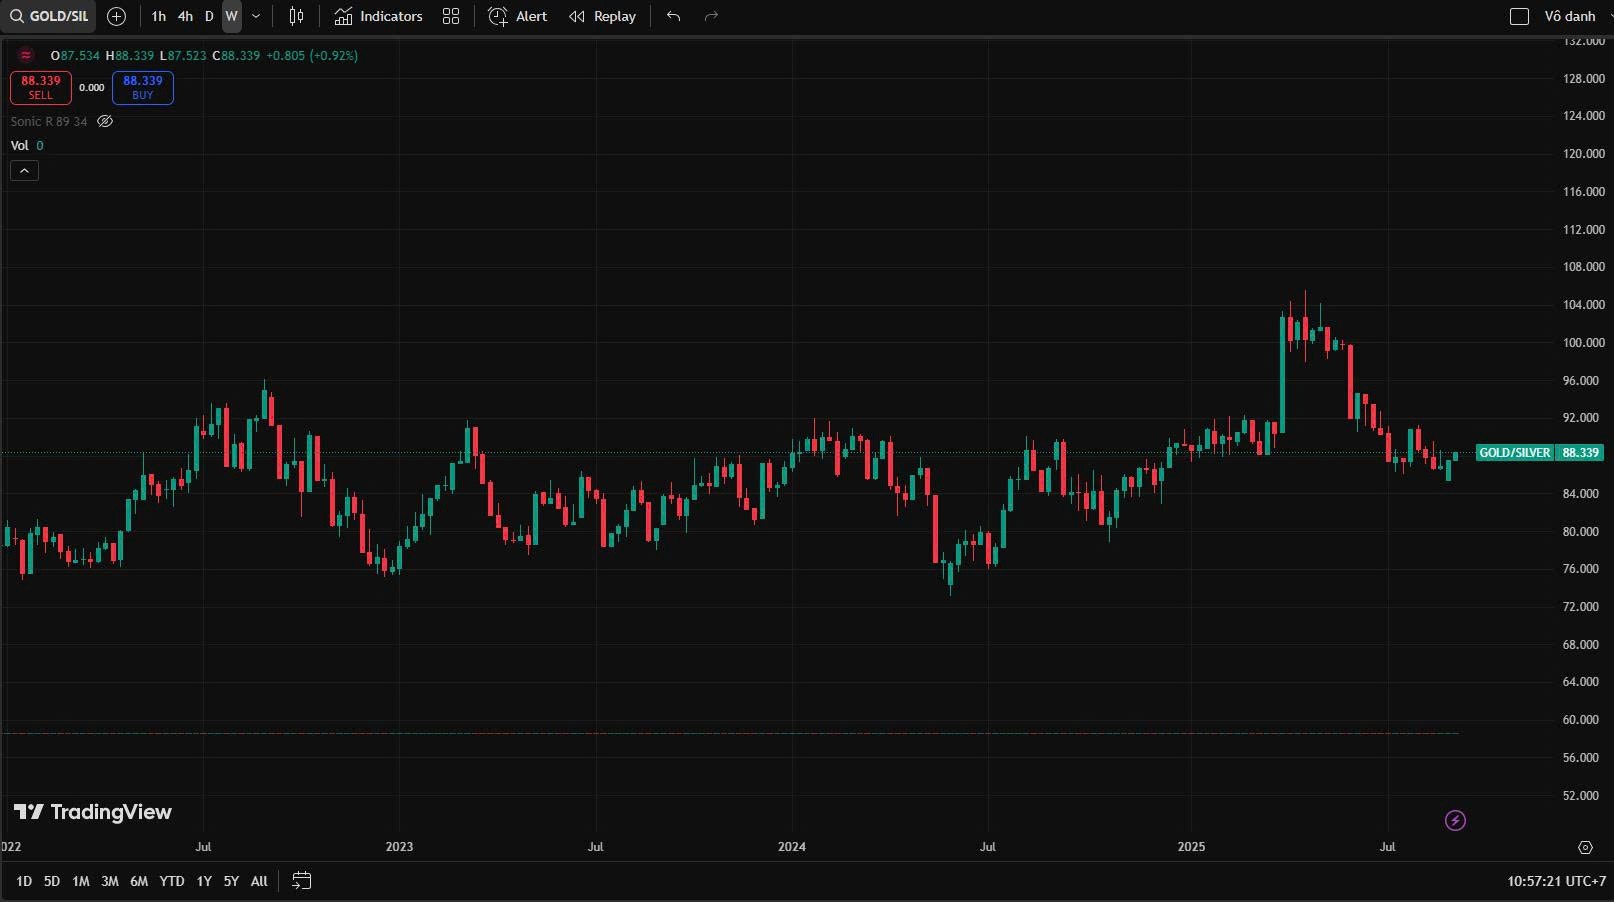Switch to the 4h timeframe
The image size is (1614, 902).
click(185, 16)
